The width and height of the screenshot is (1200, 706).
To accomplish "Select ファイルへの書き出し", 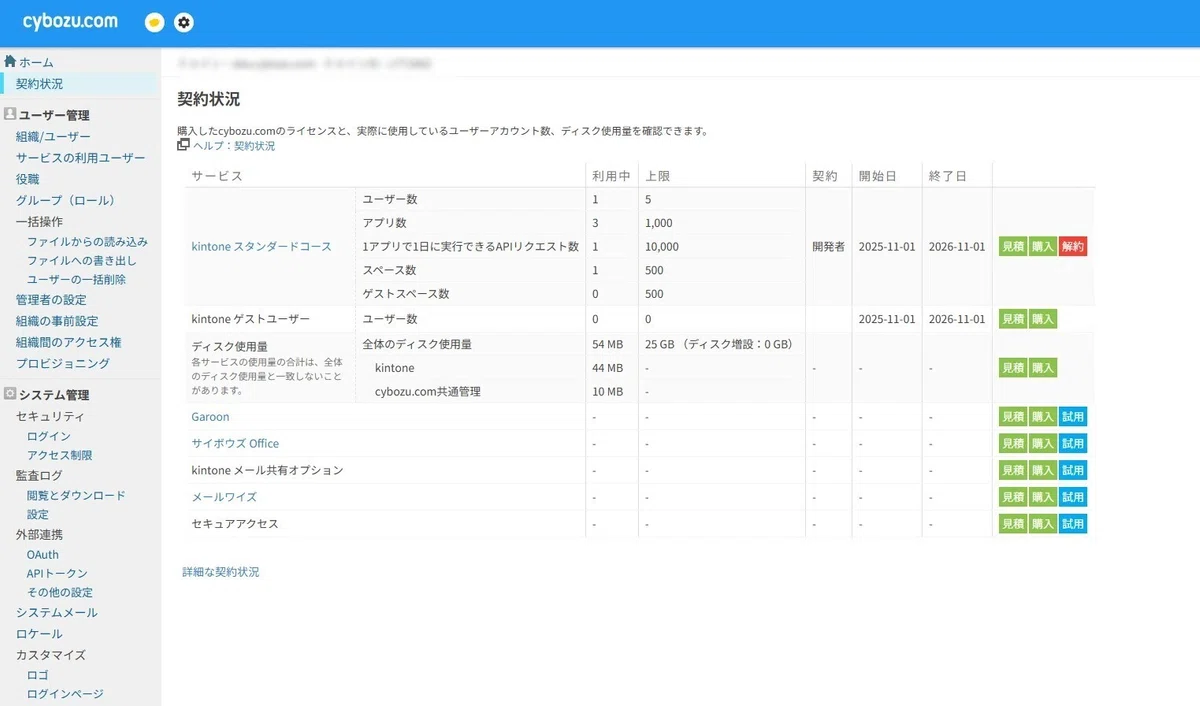I will click(x=81, y=261).
